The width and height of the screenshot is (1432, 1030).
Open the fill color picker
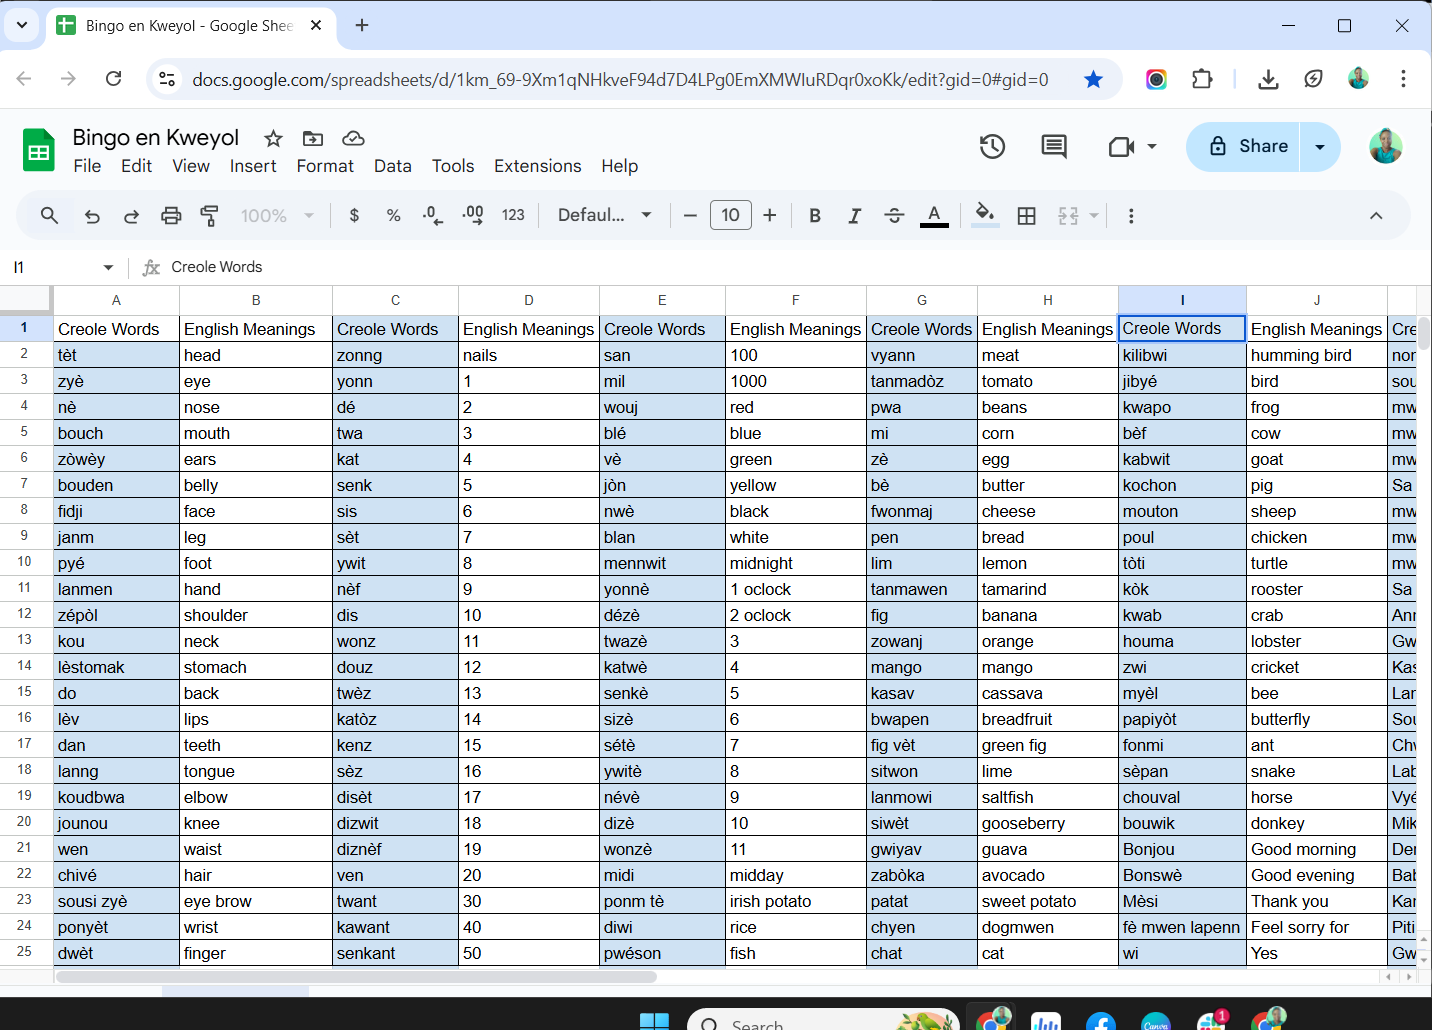pos(985,216)
